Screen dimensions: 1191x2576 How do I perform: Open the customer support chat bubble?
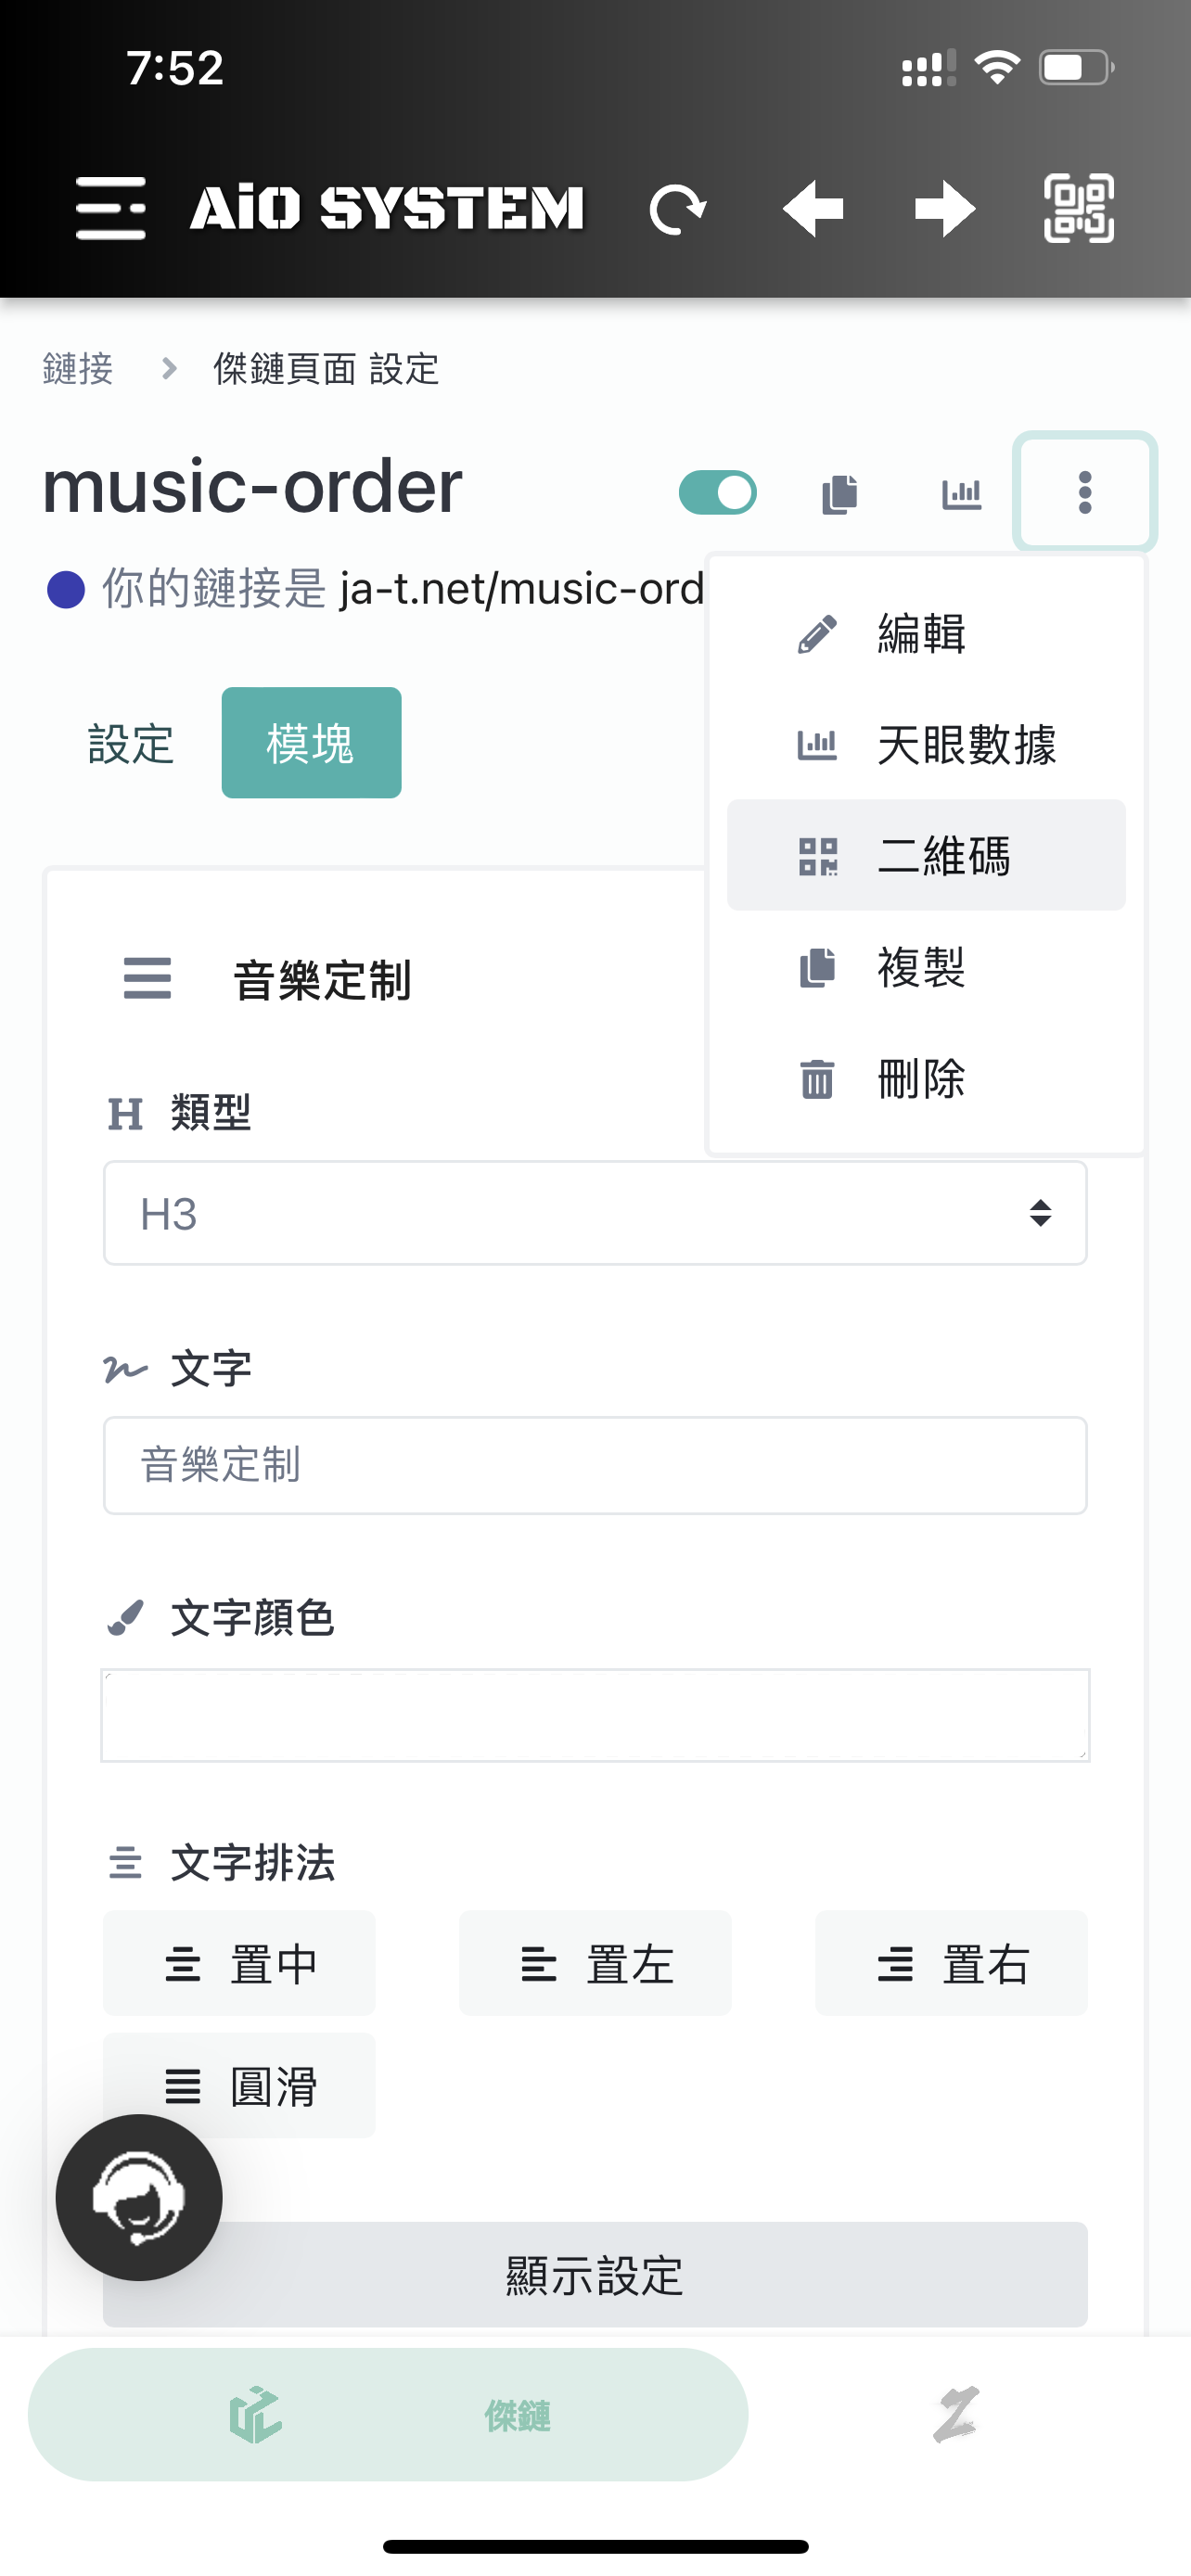(x=139, y=2197)
